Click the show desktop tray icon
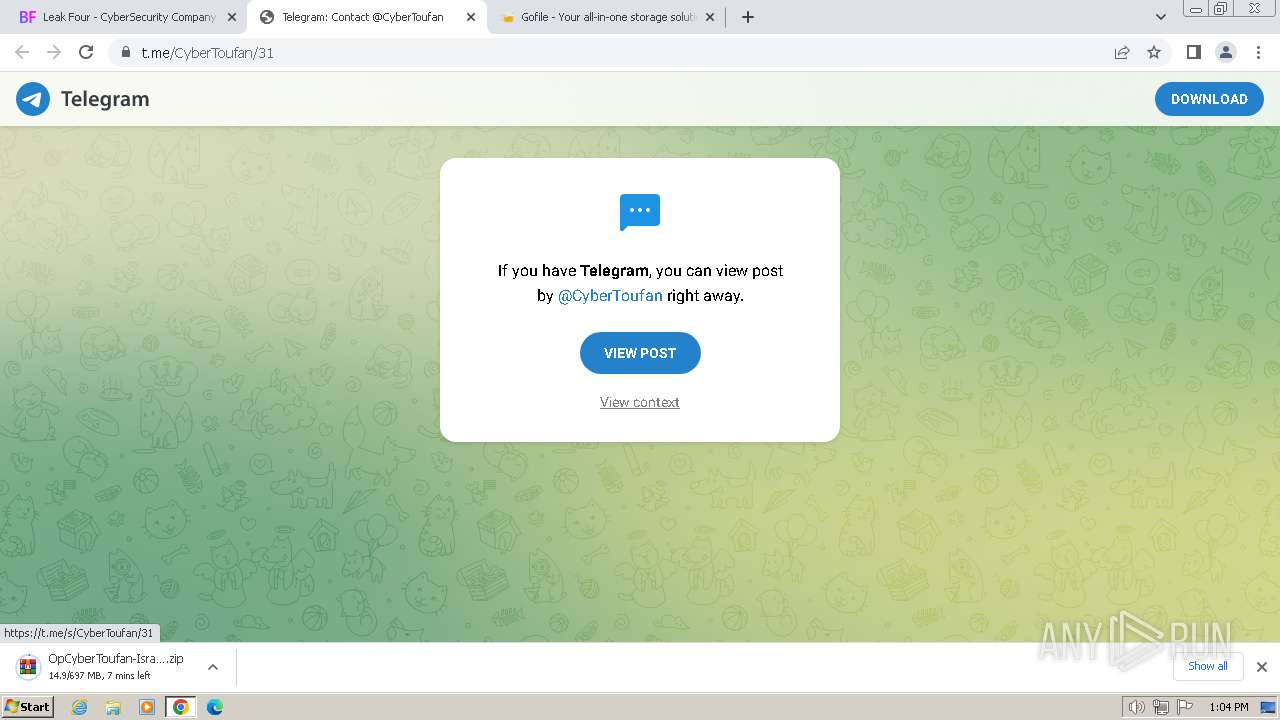Image resolution: width=1280 pixels, height=720 pixels. [x=1268, y=707]
